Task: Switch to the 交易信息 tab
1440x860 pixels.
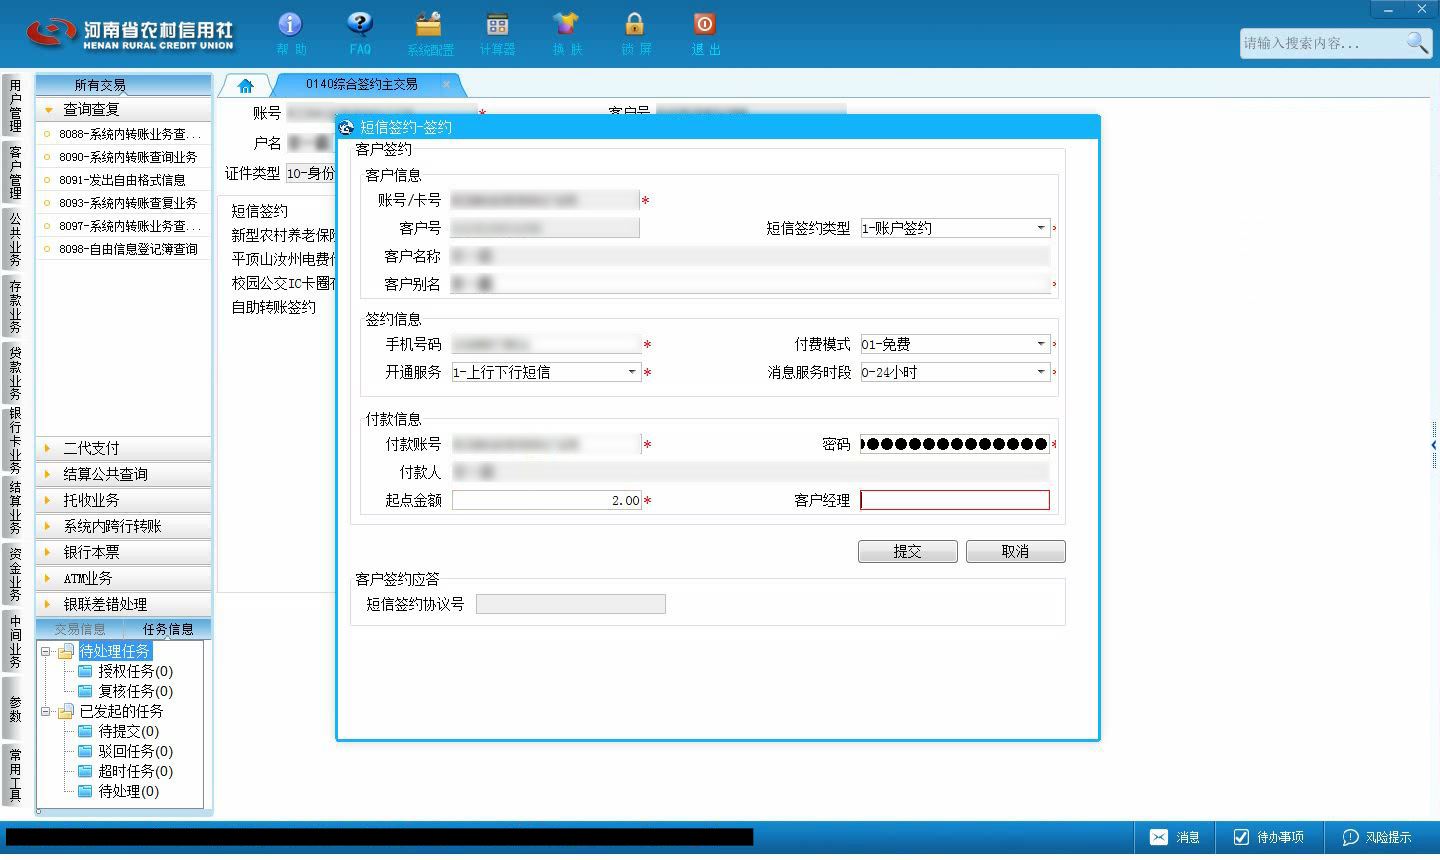Action: tap(80, 629)
